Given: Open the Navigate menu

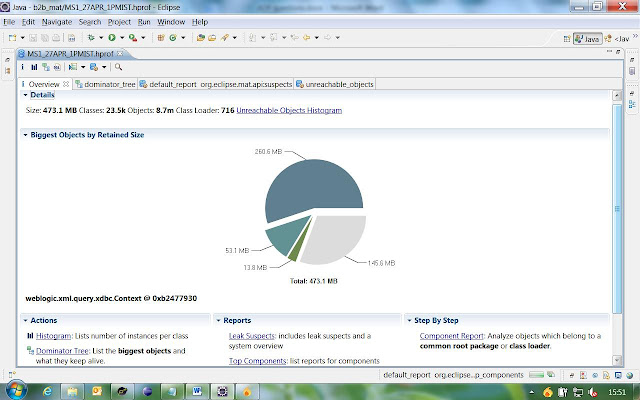Looking at the screenshot, I should click(57, 22).
